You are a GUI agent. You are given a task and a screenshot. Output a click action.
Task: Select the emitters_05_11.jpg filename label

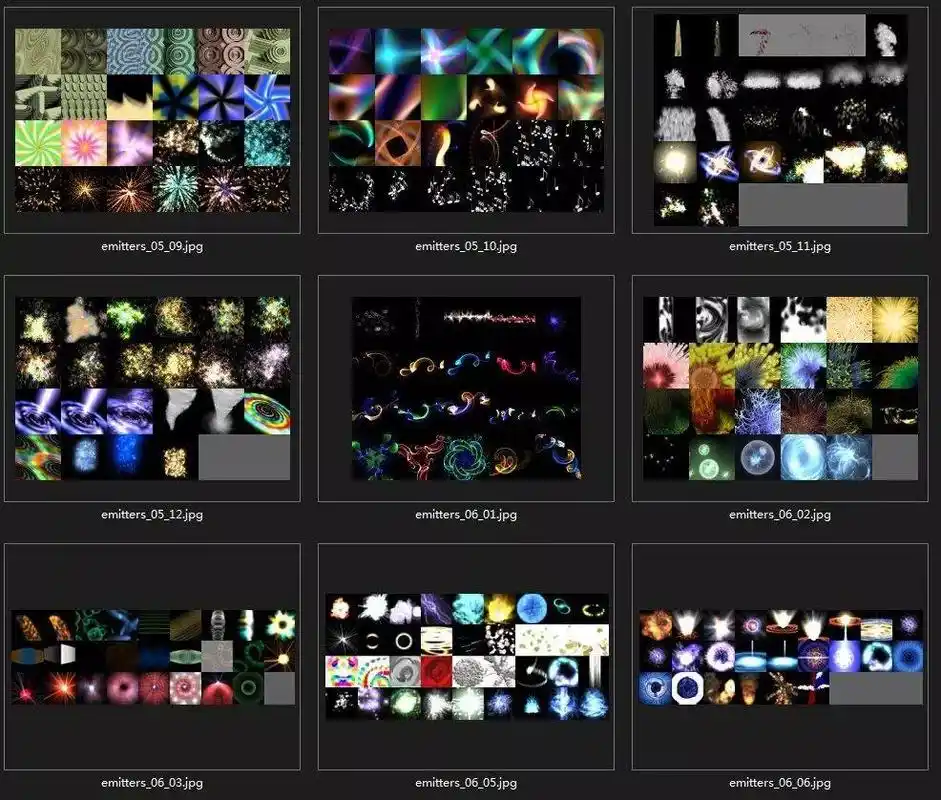point(781,245)
